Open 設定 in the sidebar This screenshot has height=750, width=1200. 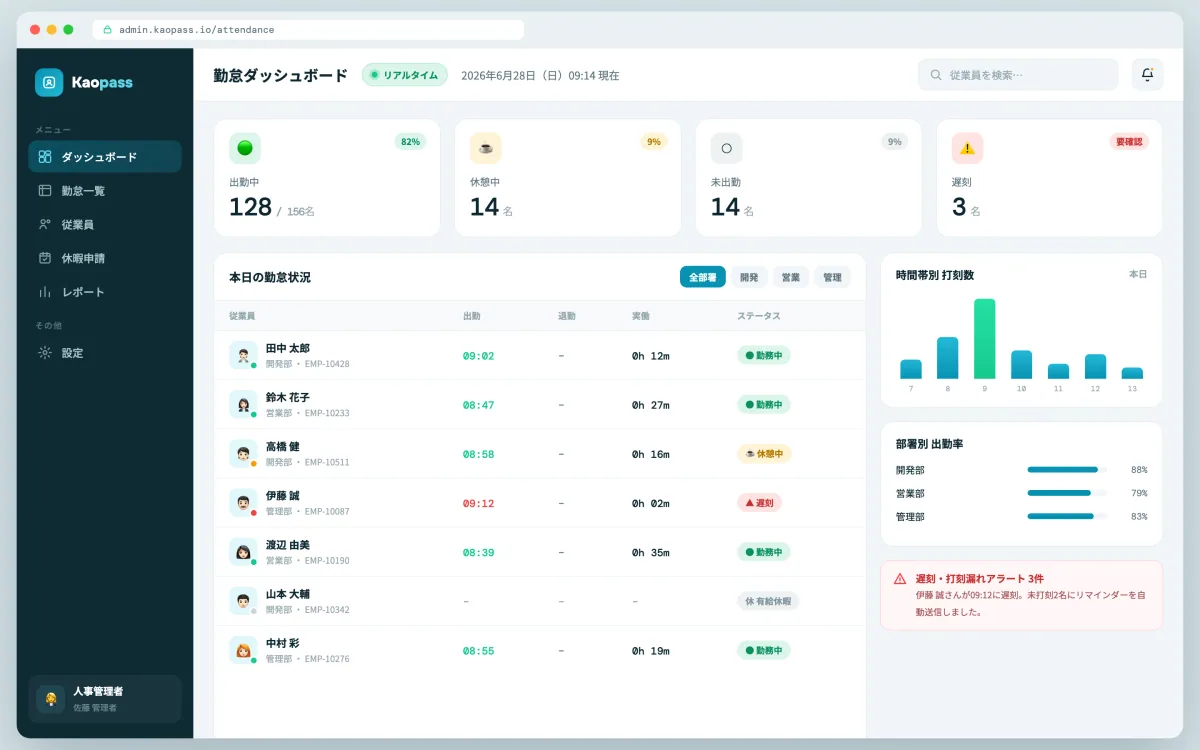click(x=105, y=353)
